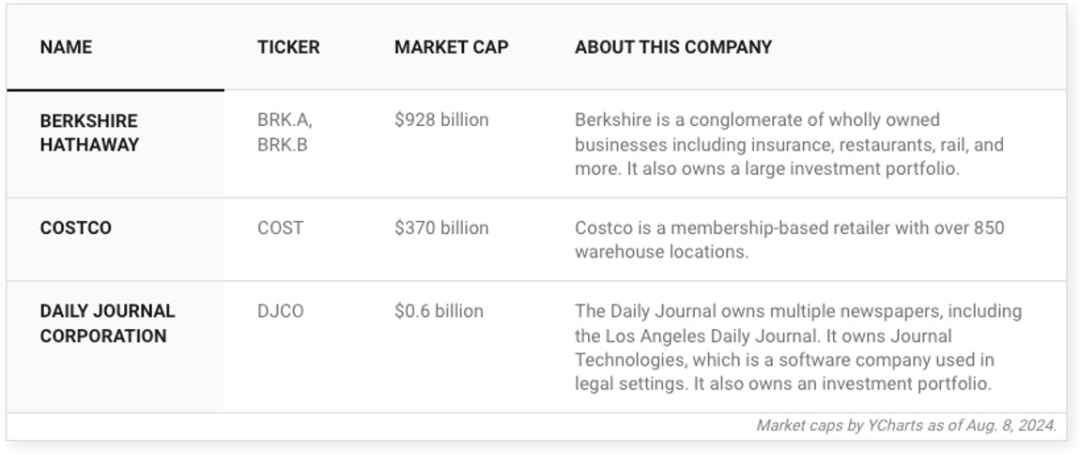
Task: Select the DJCO ticker symbol
Action: point(280,311)
